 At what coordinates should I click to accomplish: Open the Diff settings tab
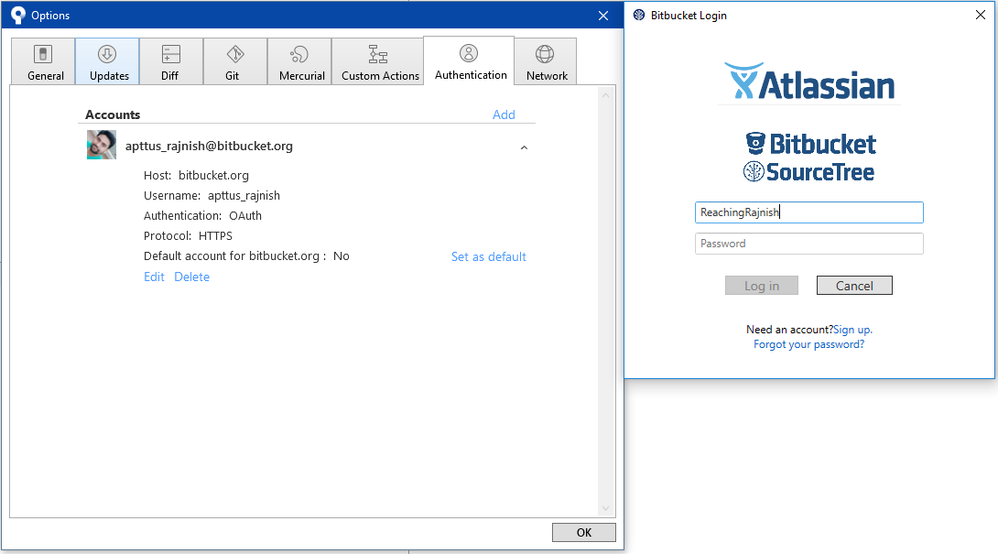171,61
